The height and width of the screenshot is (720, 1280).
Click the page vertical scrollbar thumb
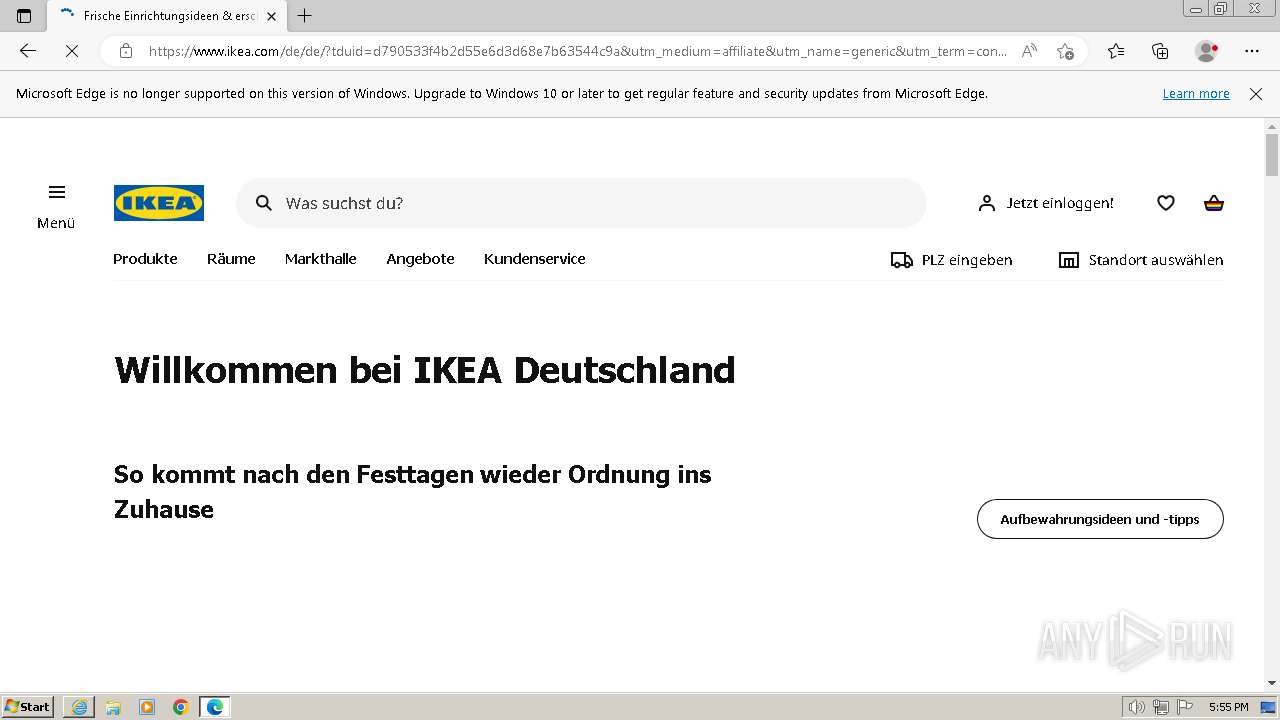point(1272,155)
